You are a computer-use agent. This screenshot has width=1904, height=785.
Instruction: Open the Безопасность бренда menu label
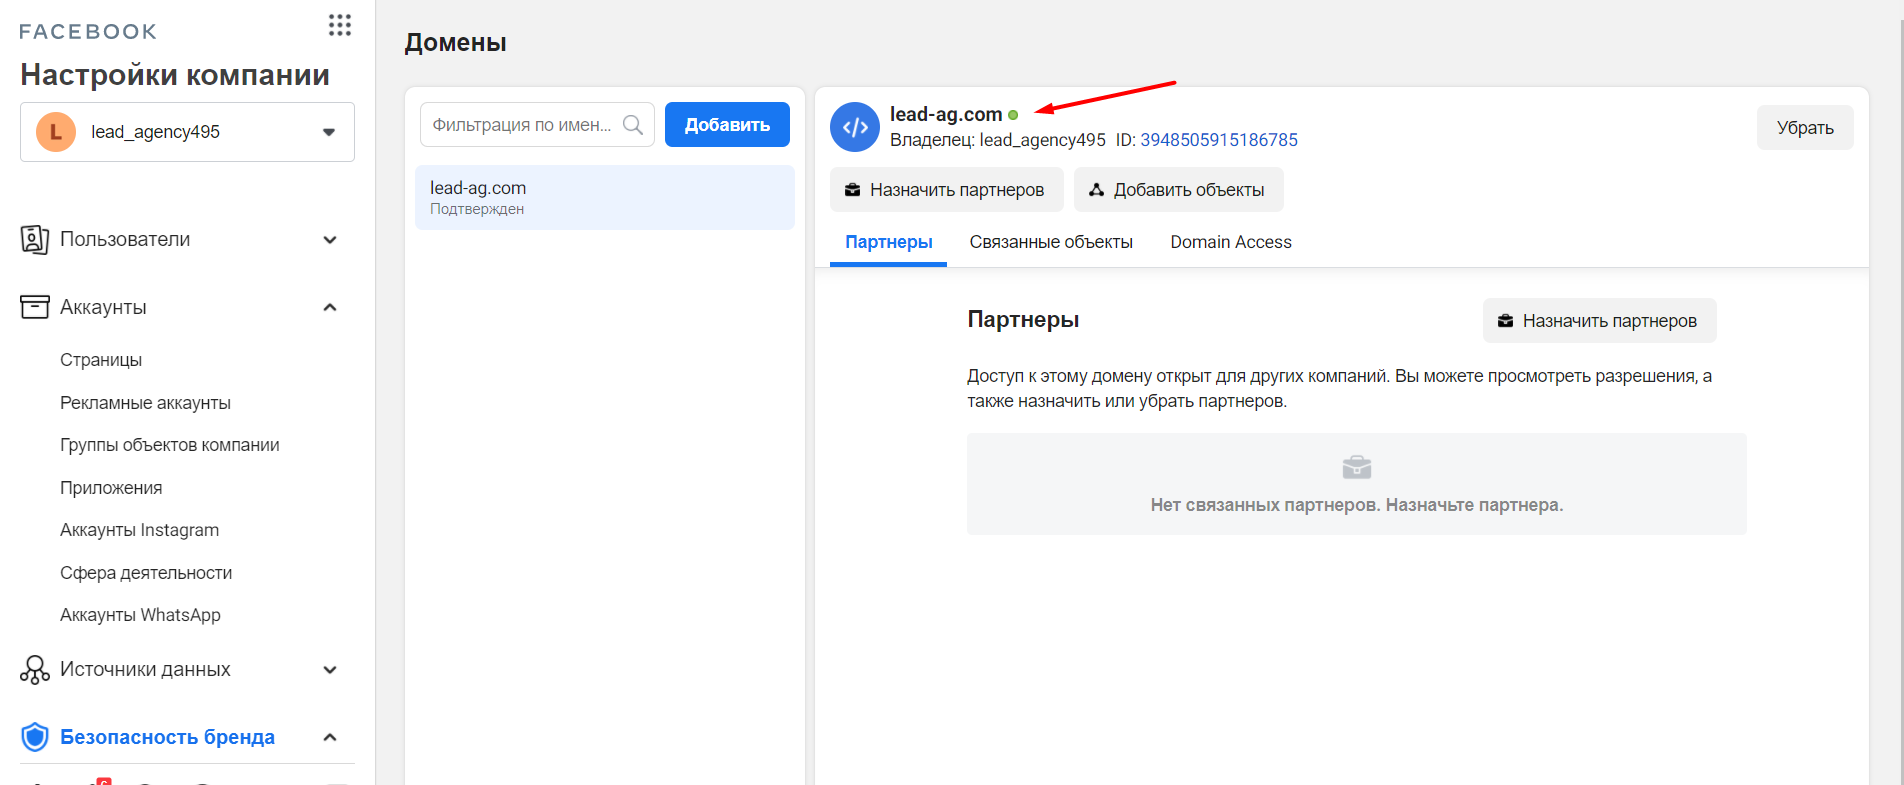[x=167, y=737]
